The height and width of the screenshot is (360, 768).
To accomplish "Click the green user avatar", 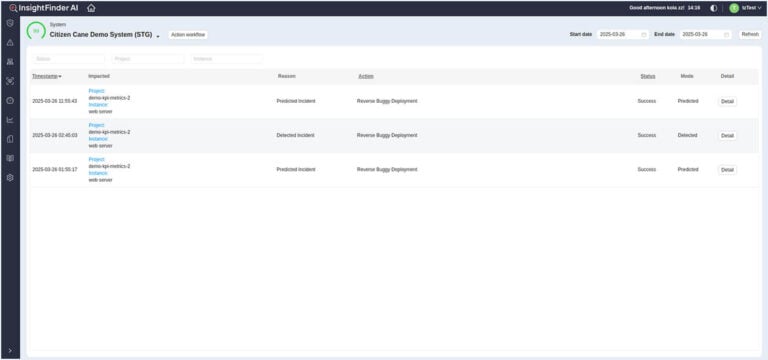I will click(734, 8).
